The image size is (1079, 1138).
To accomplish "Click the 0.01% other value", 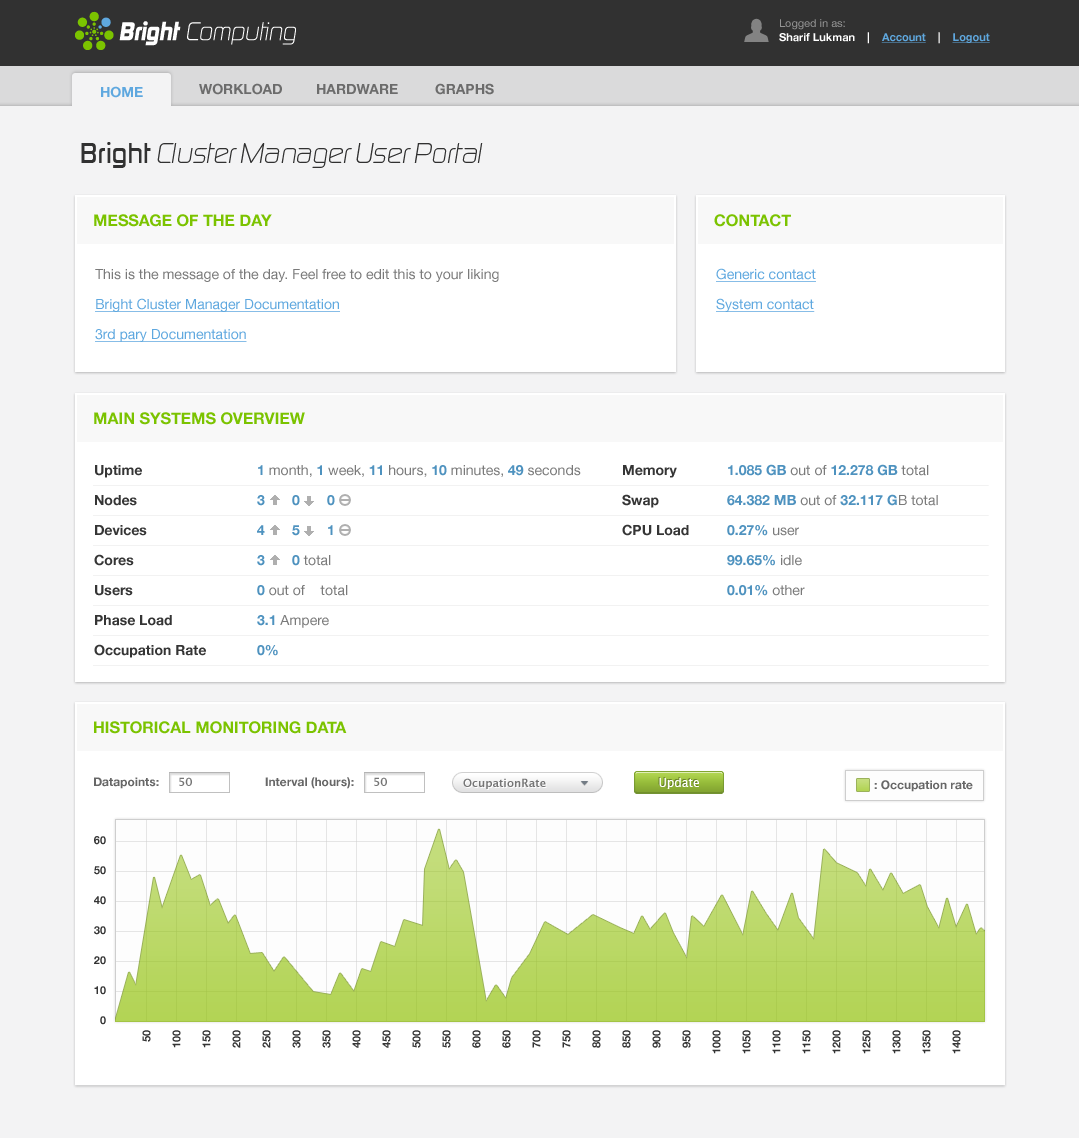I will 766,591.
